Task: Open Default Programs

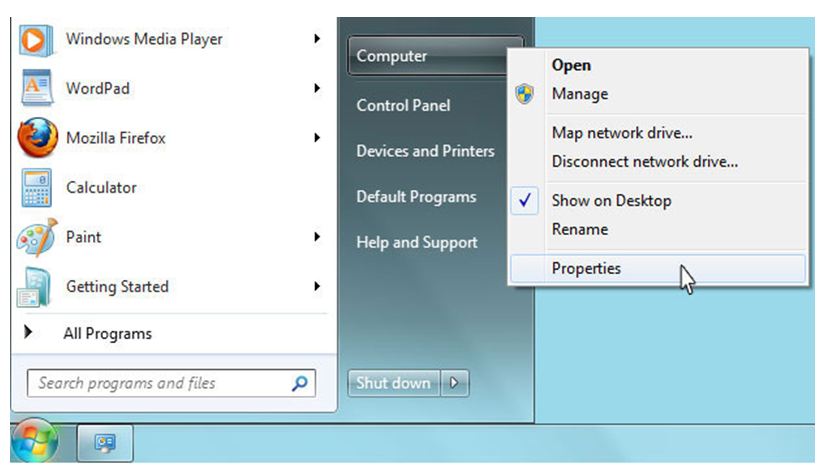Action: pyautogui.click(x=416, y=197)
